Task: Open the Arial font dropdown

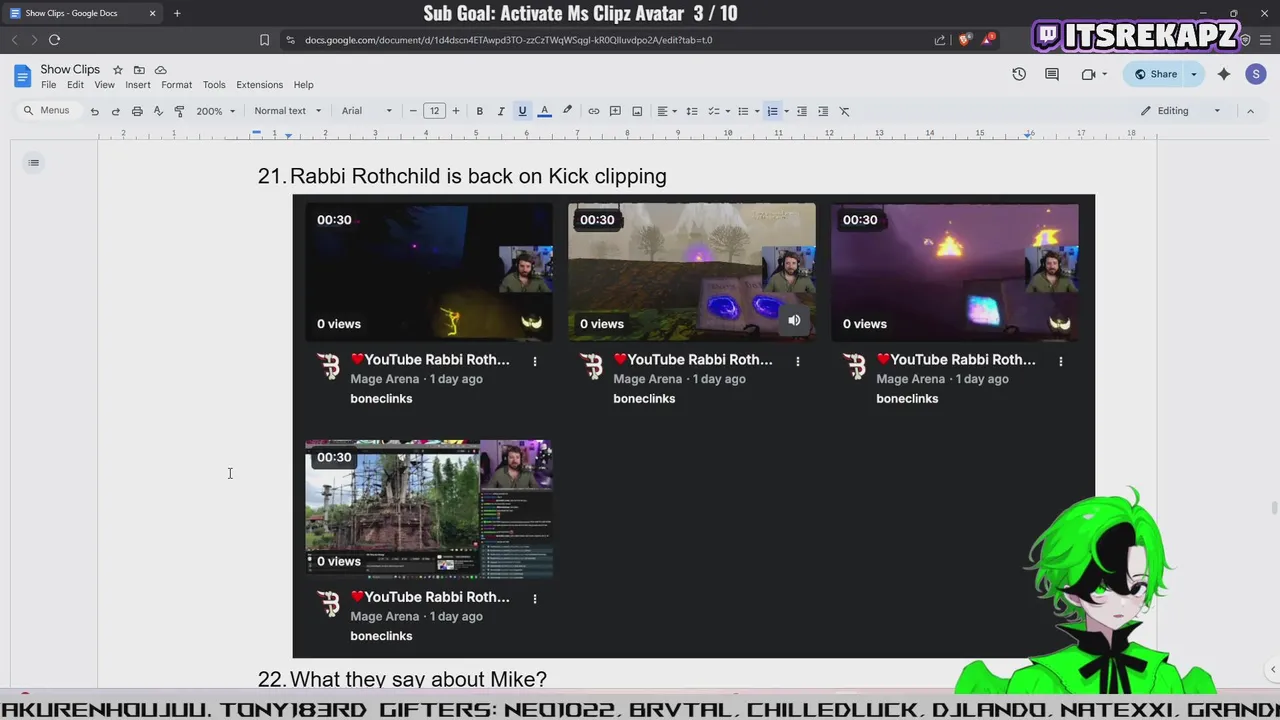Action: point(367,111)
